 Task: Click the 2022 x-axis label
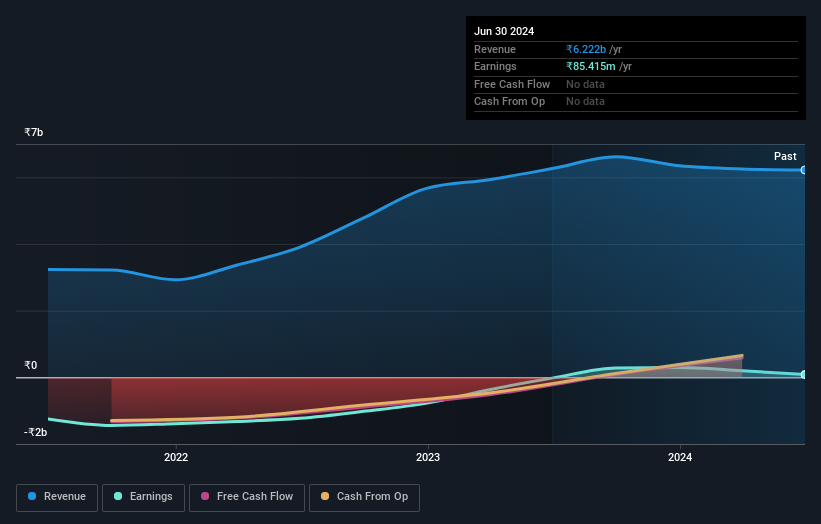tap(176, 457)
